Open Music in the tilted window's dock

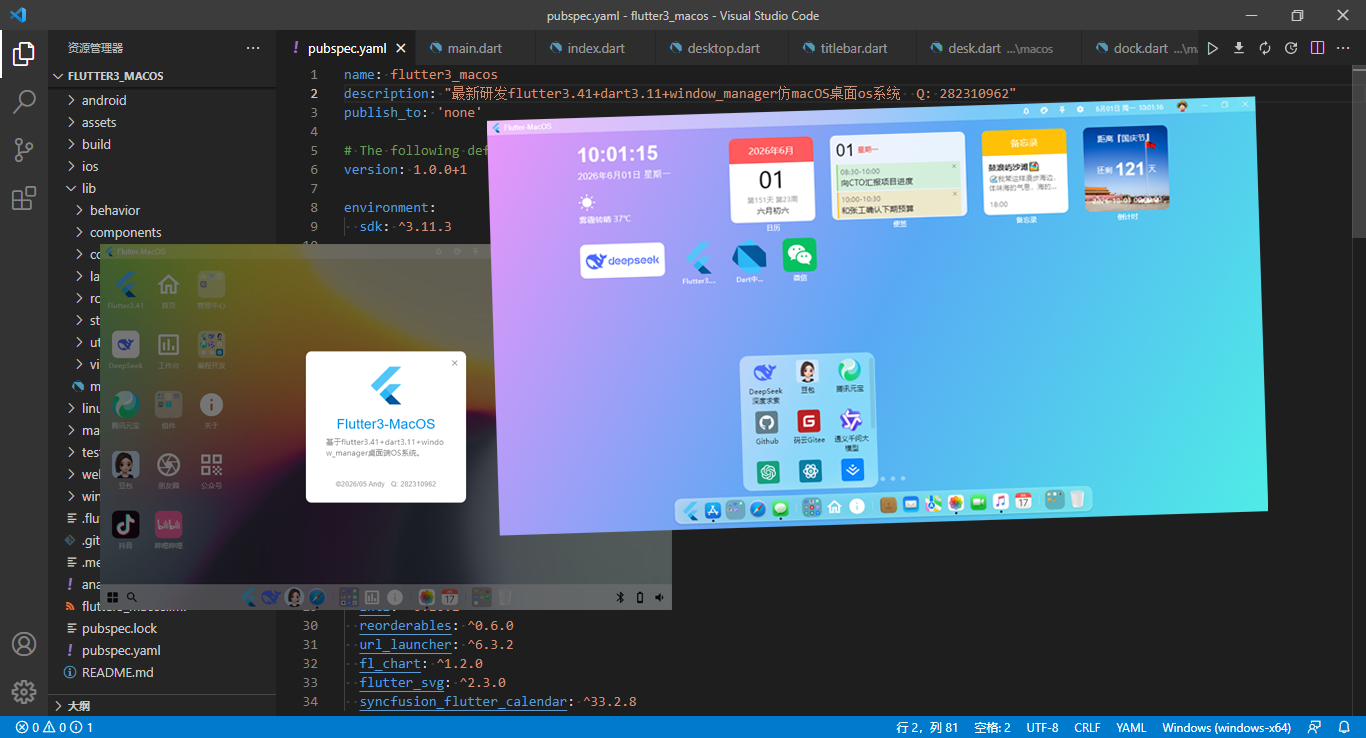click(1001, 502)
